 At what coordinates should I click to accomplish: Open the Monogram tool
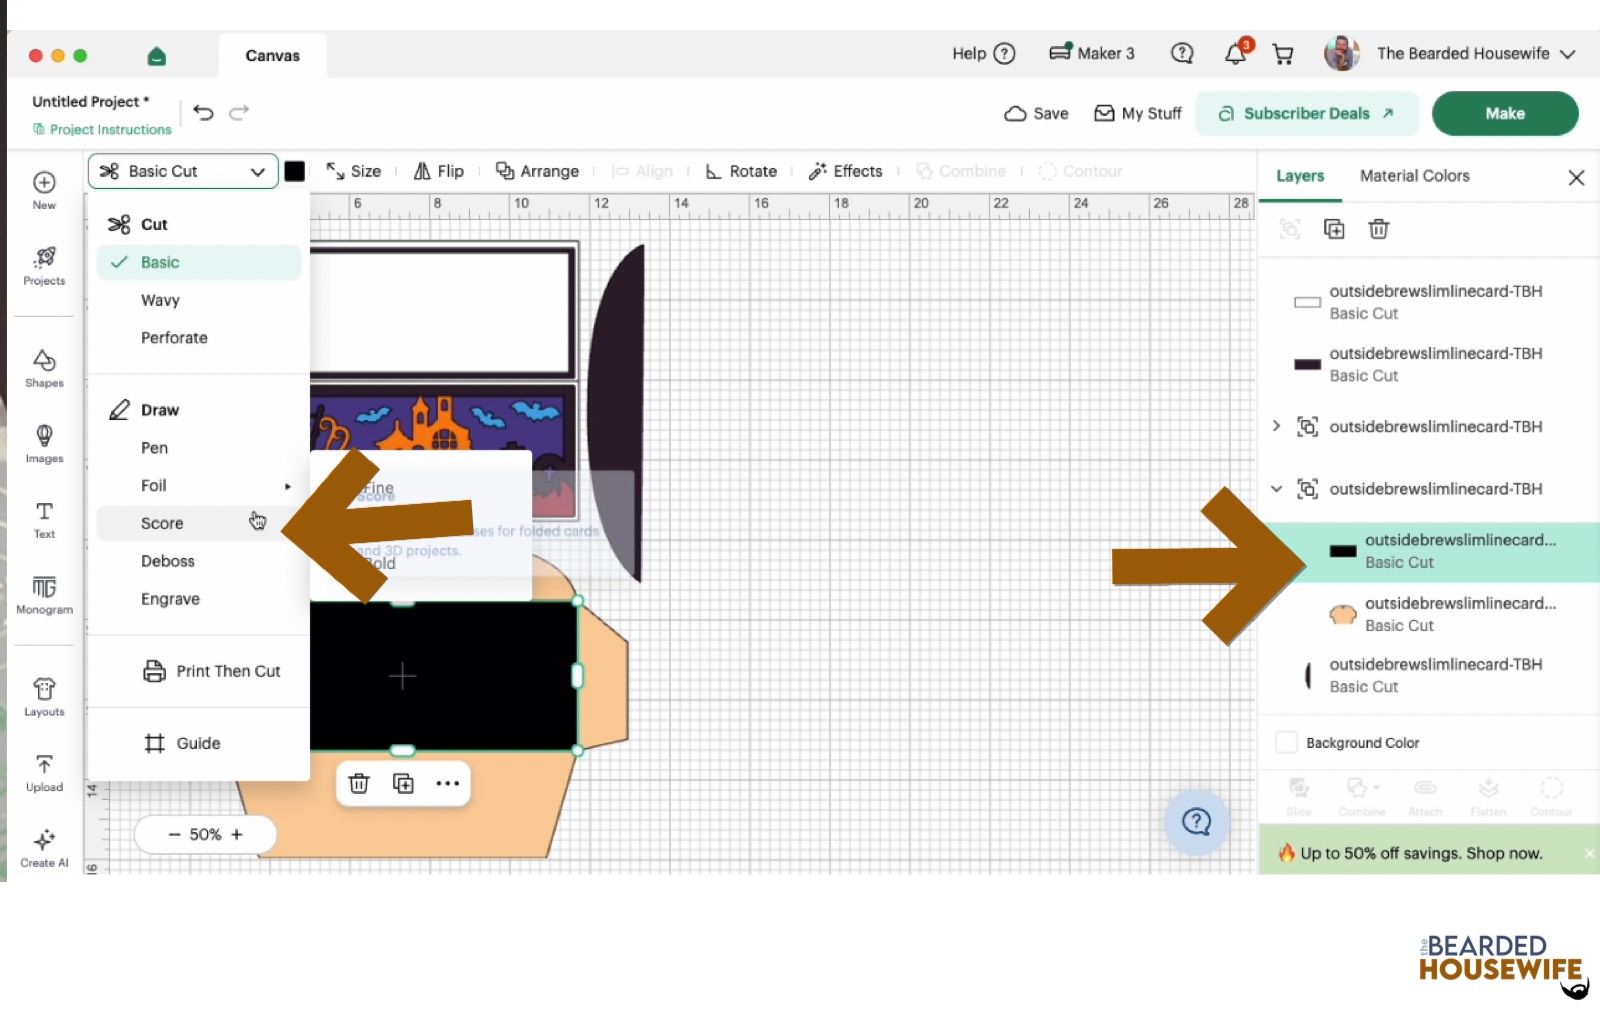pos(44,595)
